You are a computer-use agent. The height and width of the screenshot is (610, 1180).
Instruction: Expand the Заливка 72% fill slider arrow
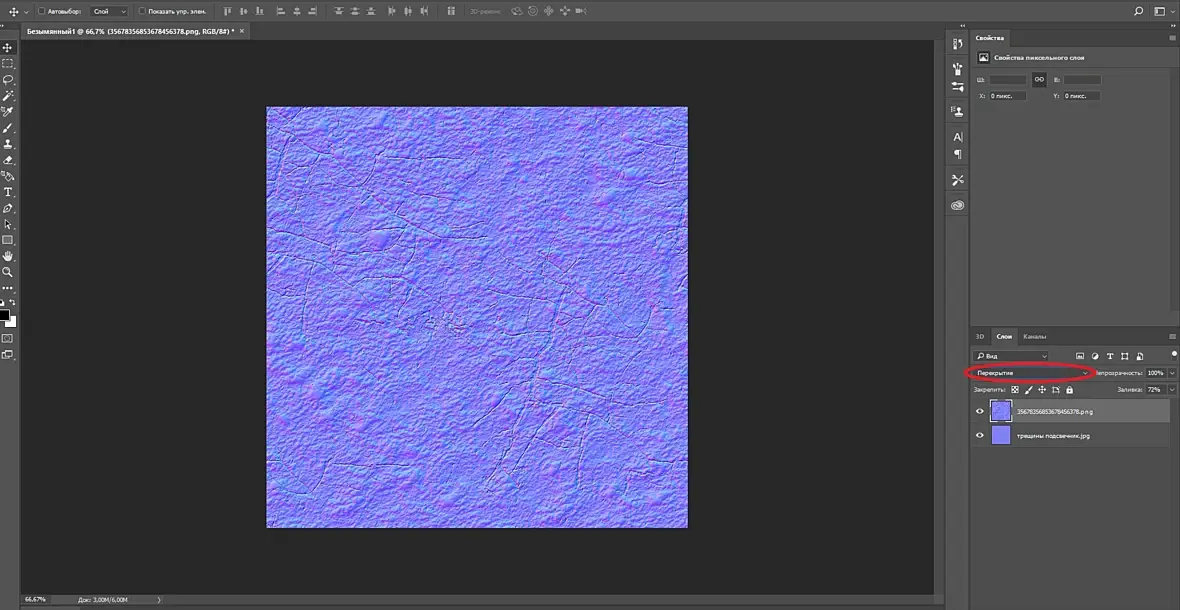tap(1171, 390)
